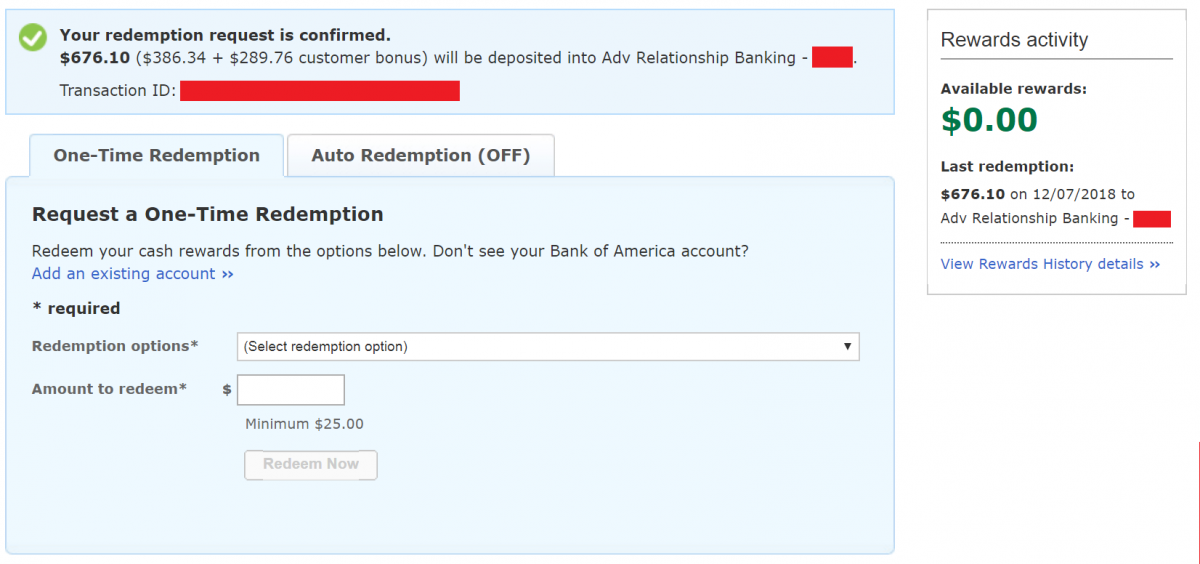Click the Redemption options field label
This screenshot has width=1200, height=564.
[x=115, y=346]
